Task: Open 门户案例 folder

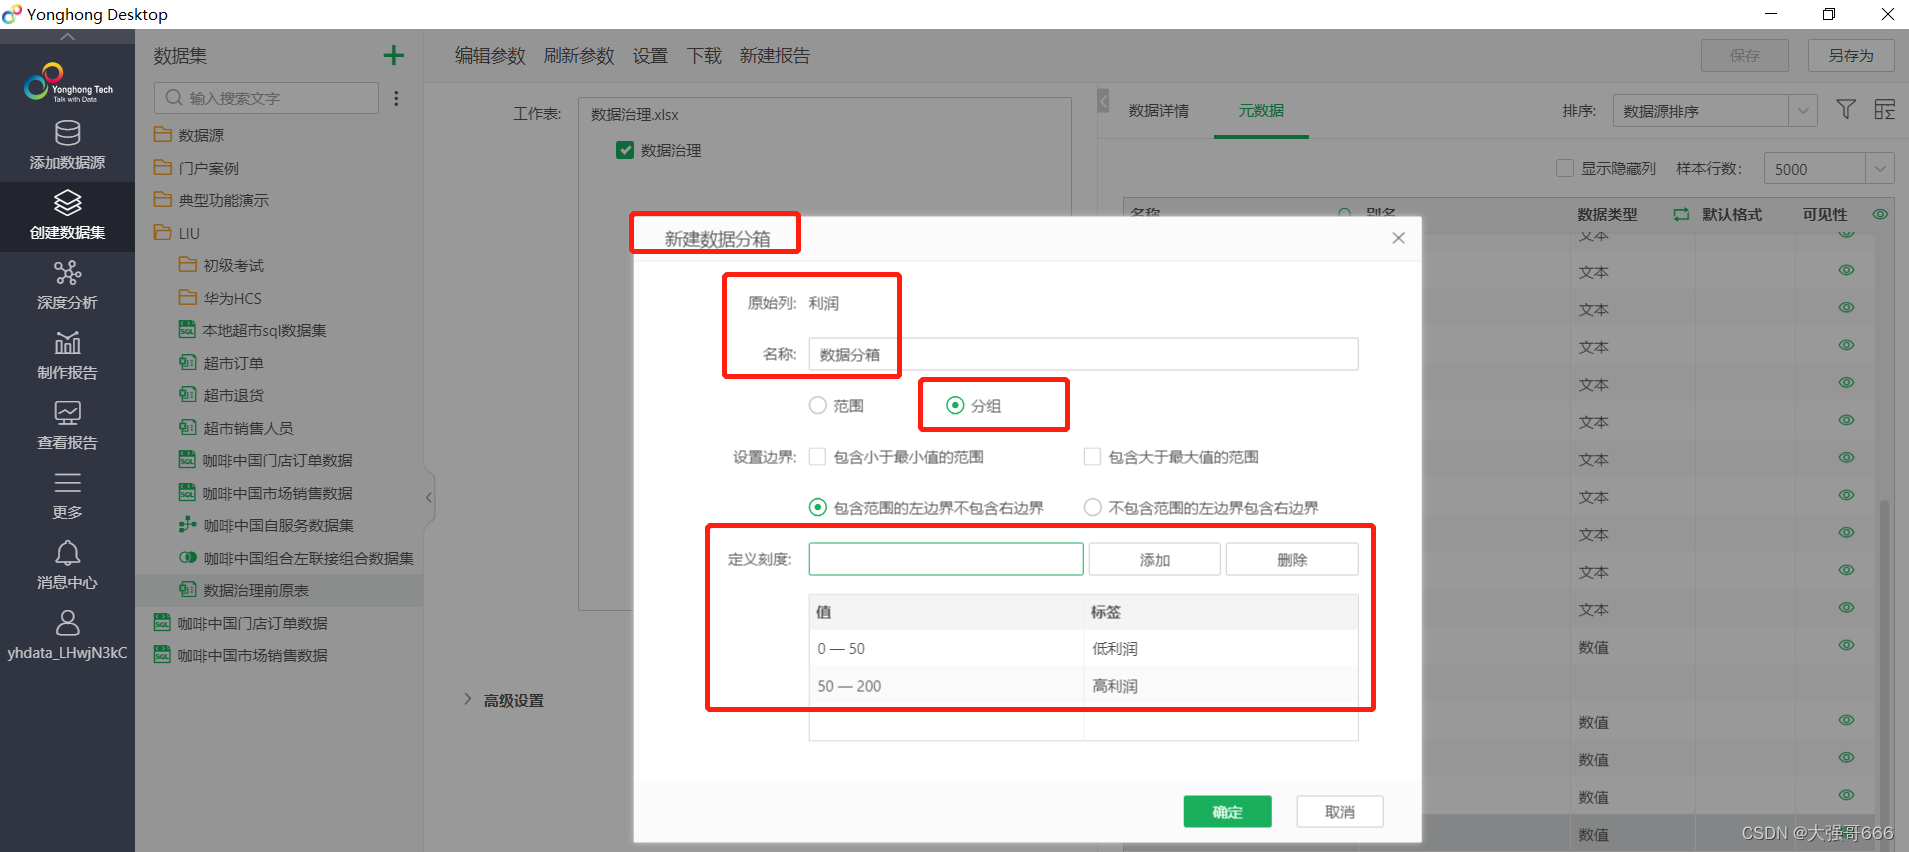Action: (x=196, y=168)
